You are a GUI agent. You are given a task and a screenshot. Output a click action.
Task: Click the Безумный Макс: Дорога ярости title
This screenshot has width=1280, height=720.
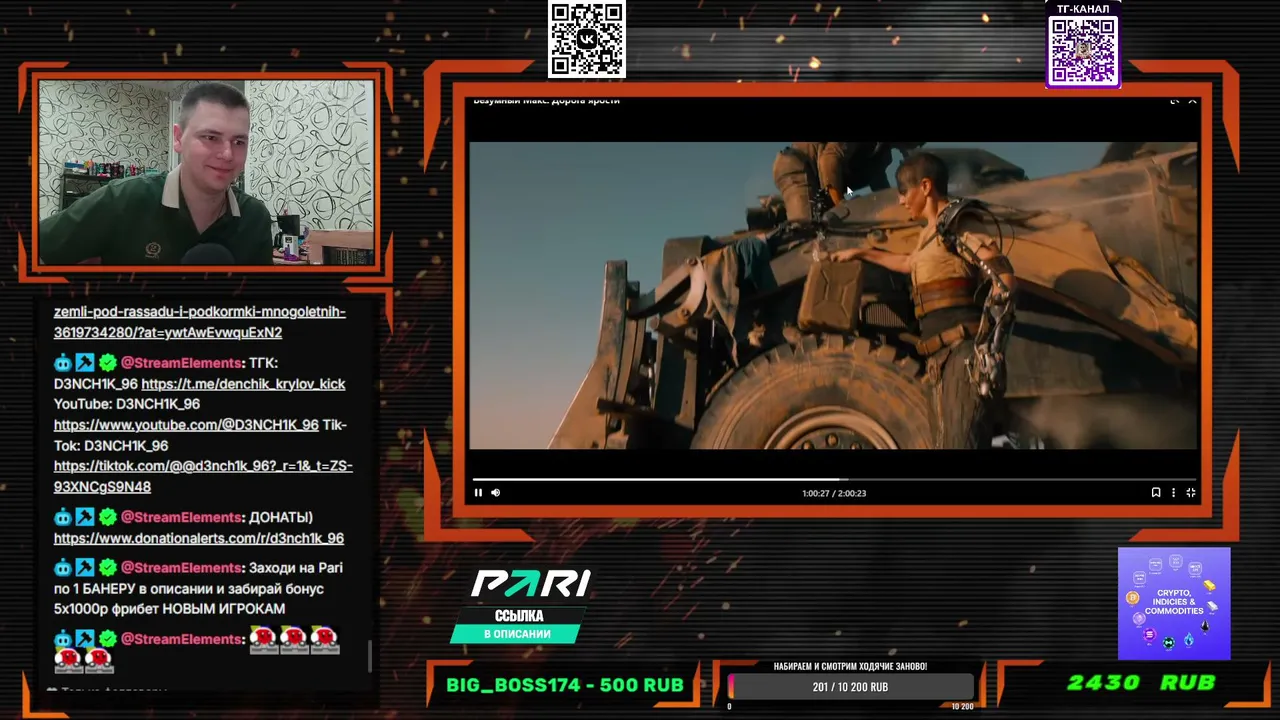(x=546, y=100)
